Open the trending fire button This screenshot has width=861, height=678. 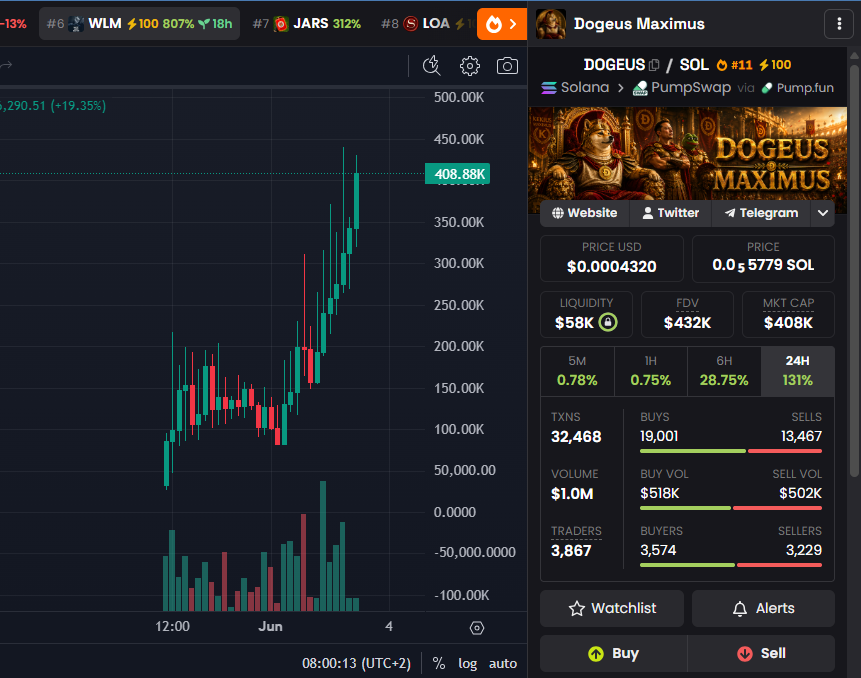(502, 24)
